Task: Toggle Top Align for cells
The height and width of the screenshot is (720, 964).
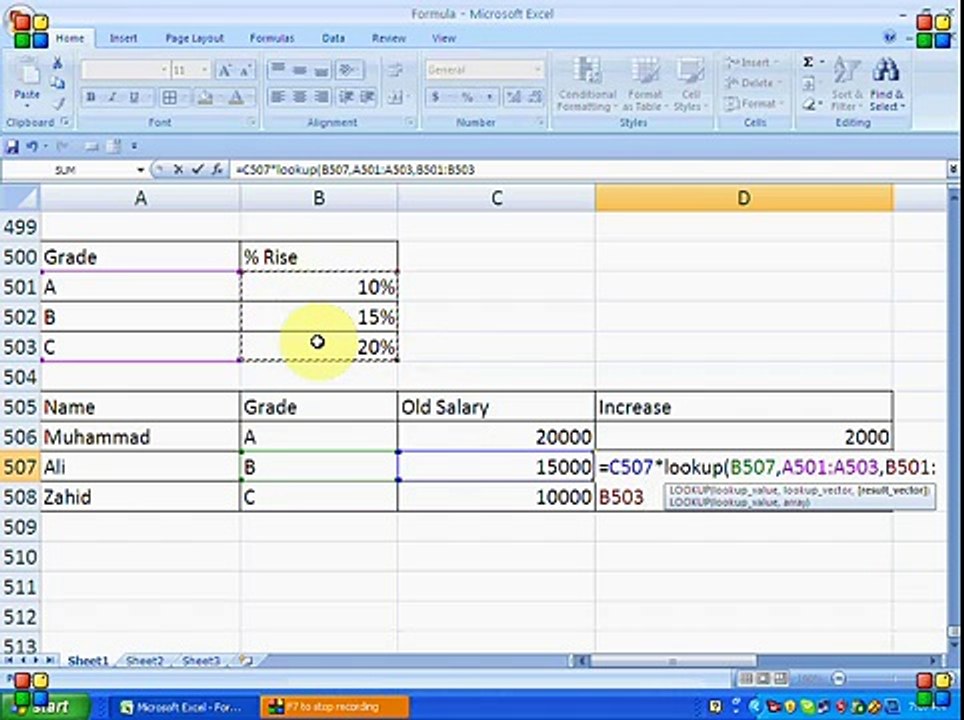Action: 278,69
